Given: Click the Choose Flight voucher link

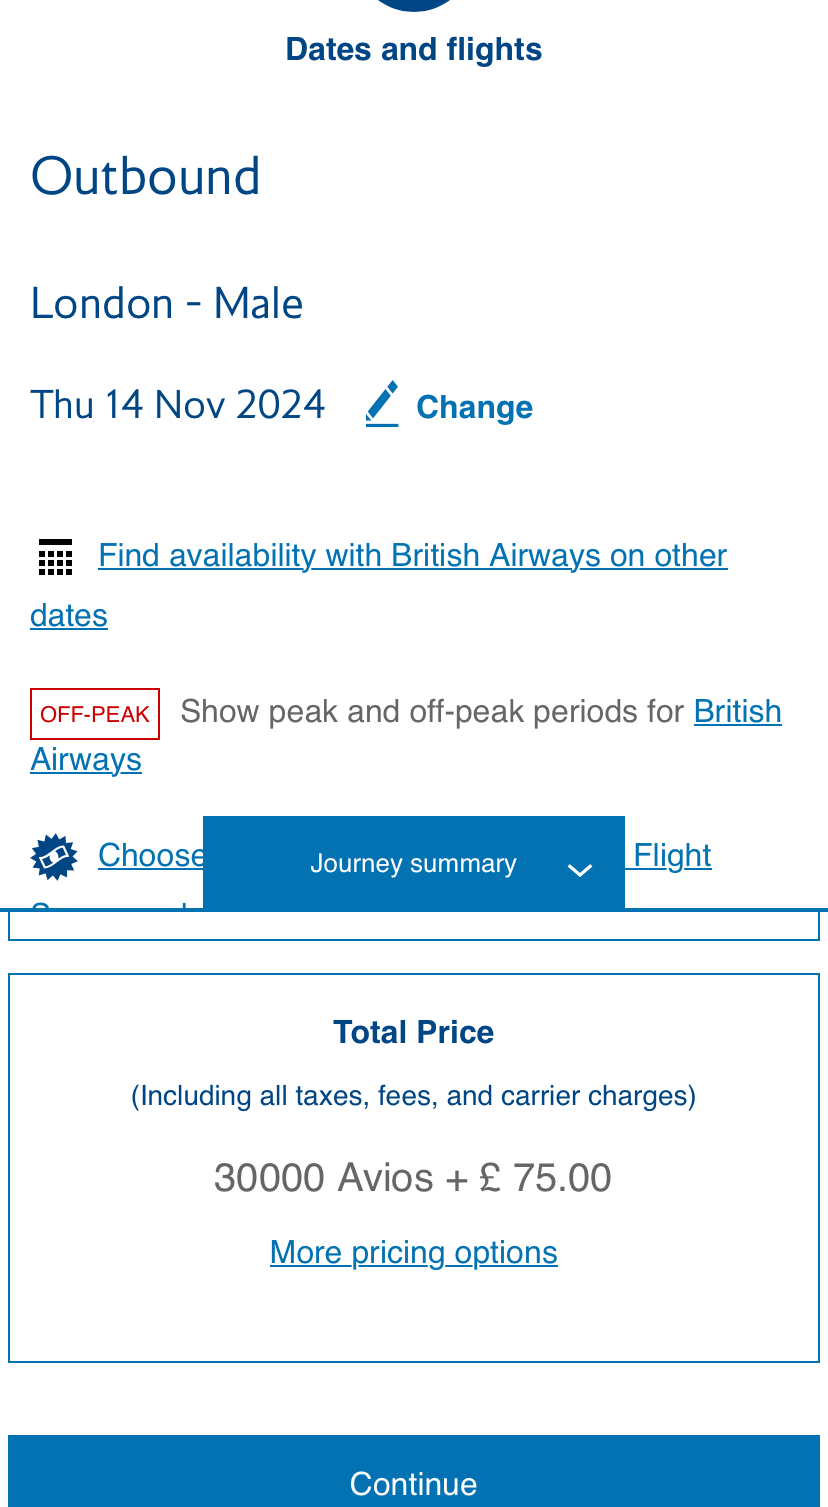Looking at the screenshot, I should pyautogui.click(x=152, y=856).
